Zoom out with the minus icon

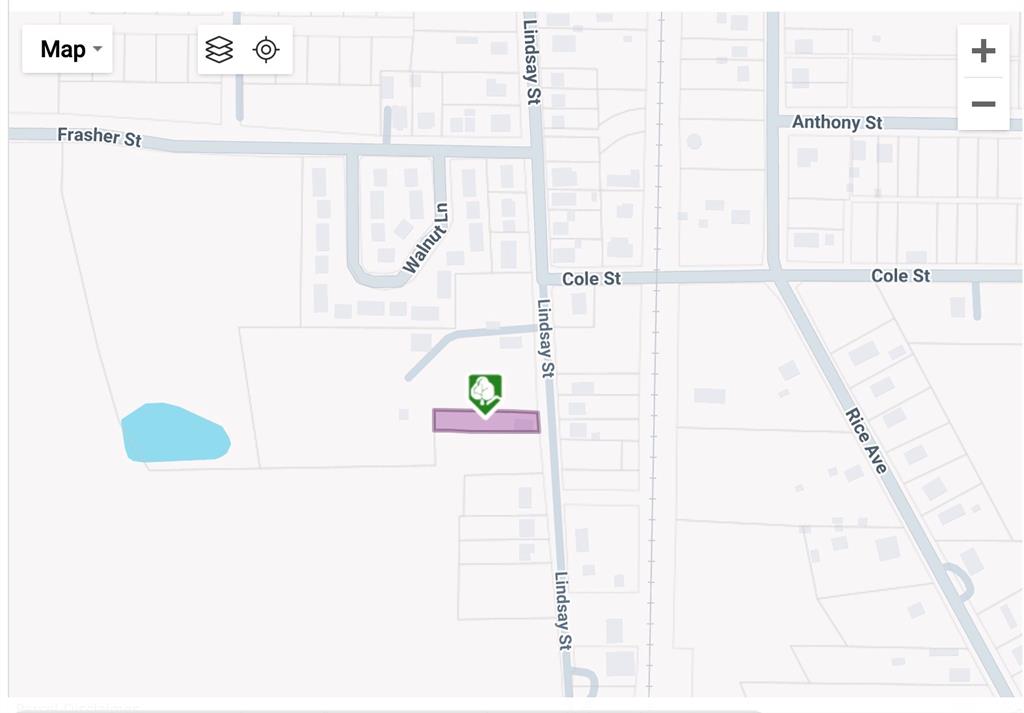[983, 104]
